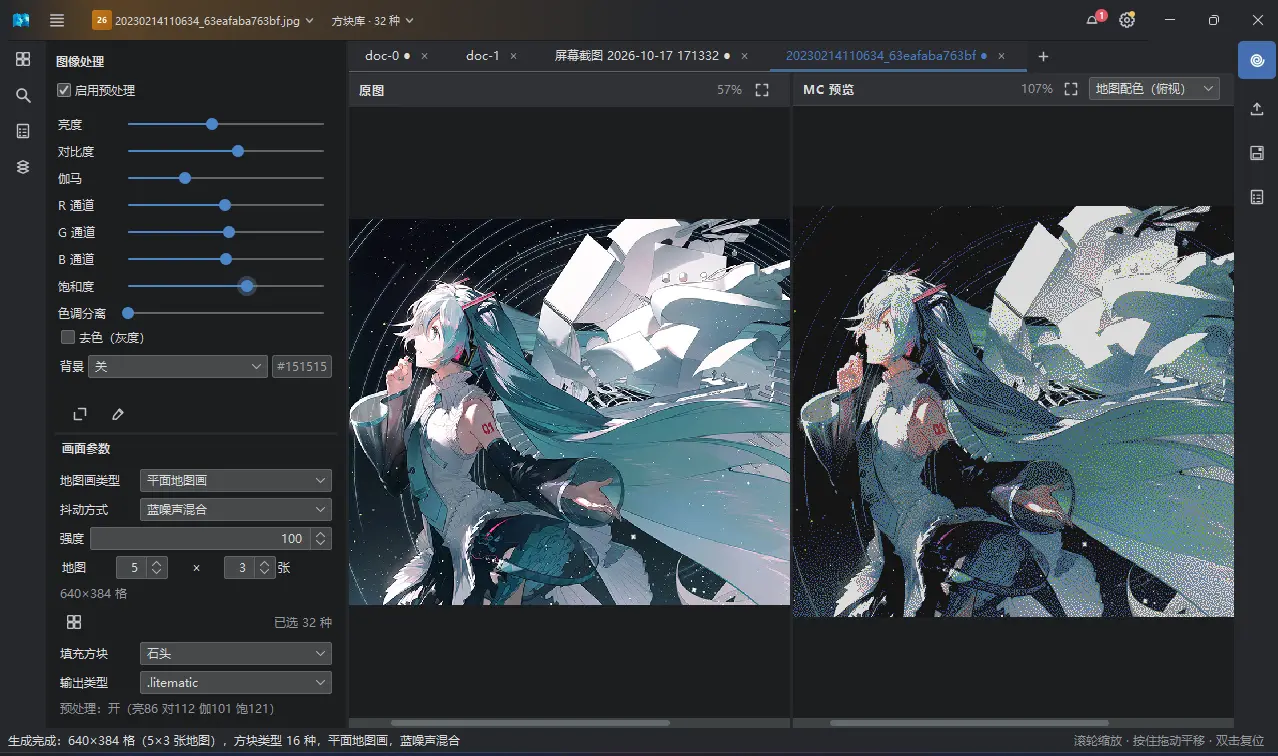Fullscreen the MC 预览 panel
The width and height of the screenshot is (1278, 756).
point(1071,89)
